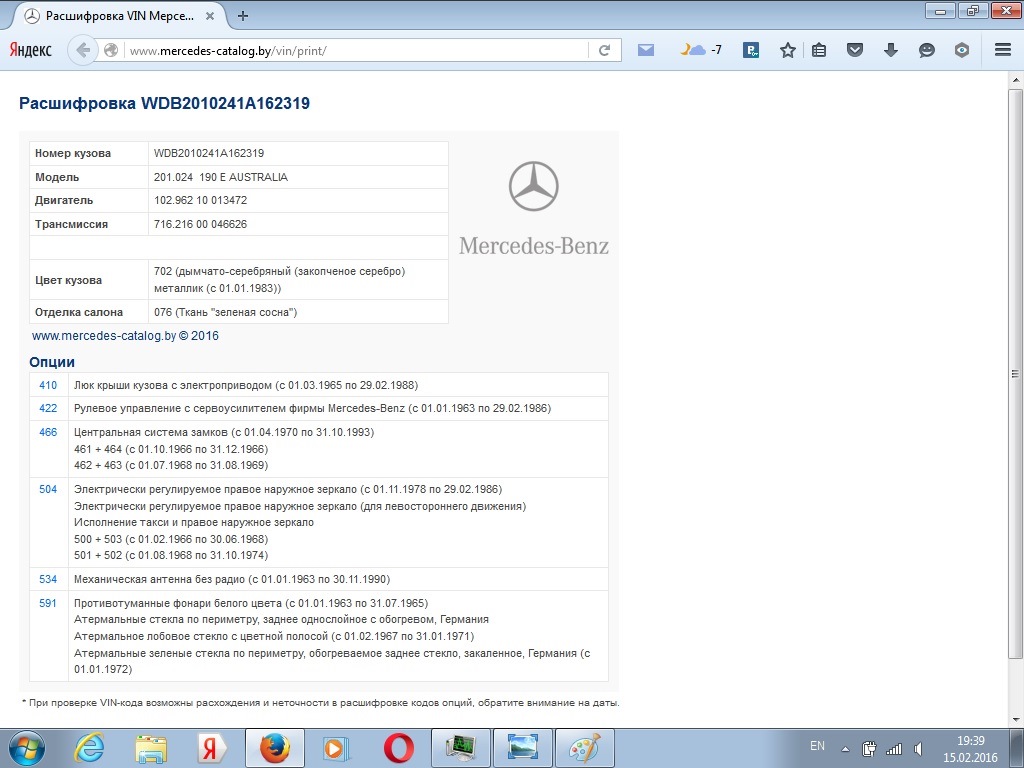Click the Опции section heading
The image size is (1024, 768).
pos(52,362)
